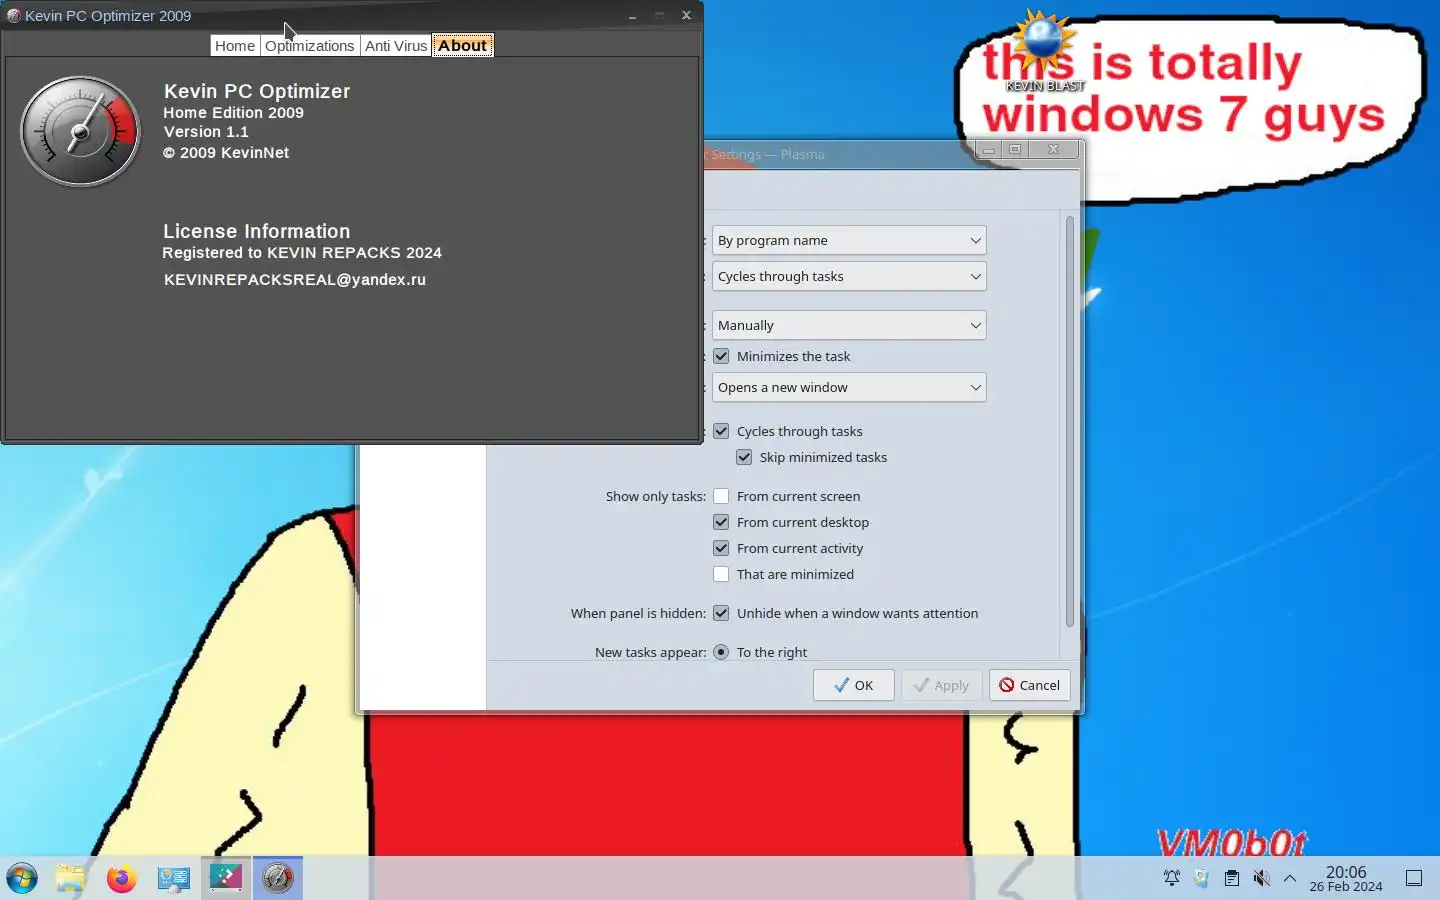Select To the right radio button
Image resolution: width=1440 pixels, height=900 pixels.
(721, 652)
